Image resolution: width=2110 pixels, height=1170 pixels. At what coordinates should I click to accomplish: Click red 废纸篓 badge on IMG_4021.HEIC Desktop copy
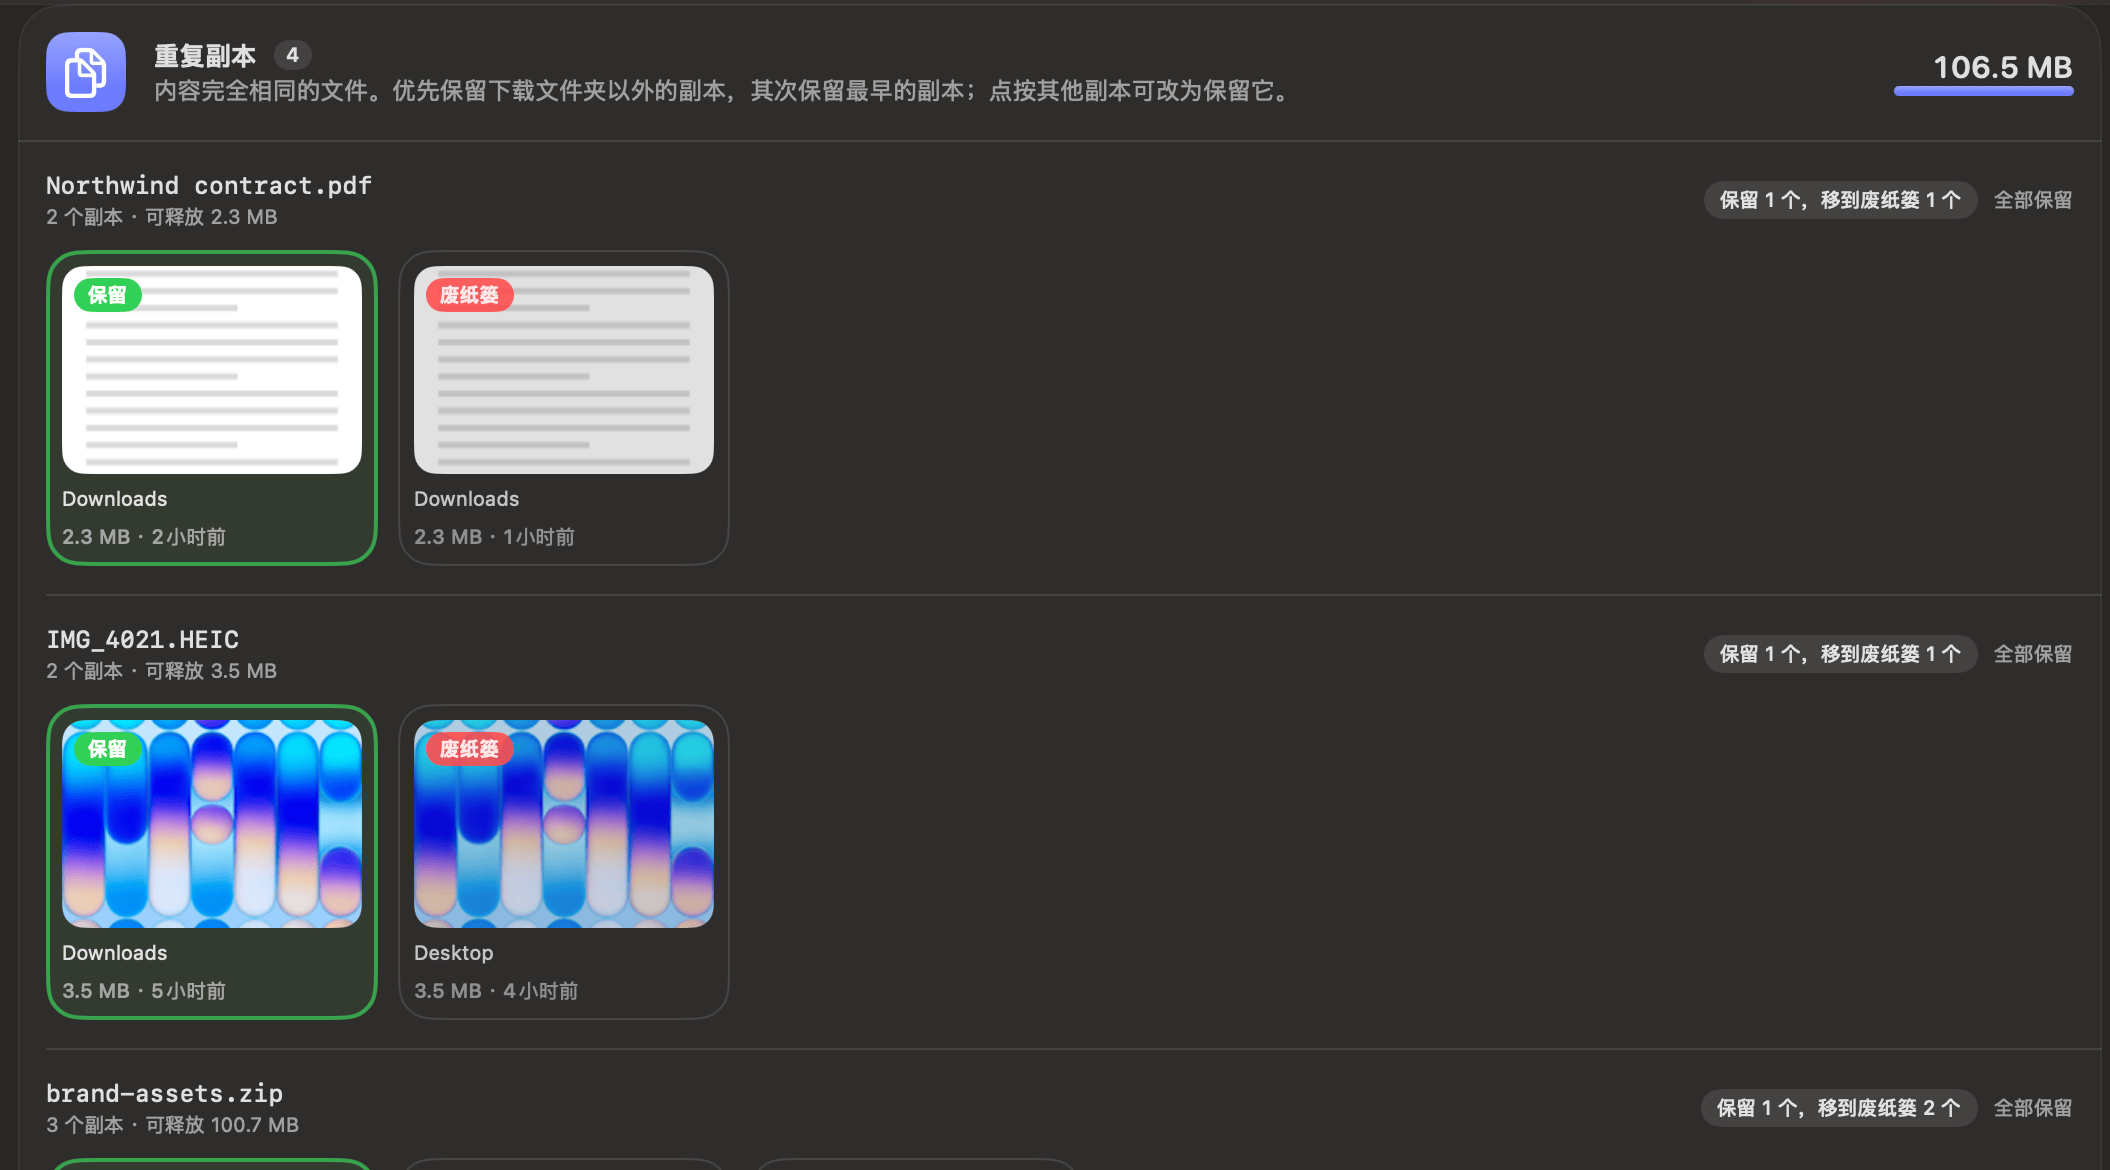pyautogui.click(x=469, y=749)
